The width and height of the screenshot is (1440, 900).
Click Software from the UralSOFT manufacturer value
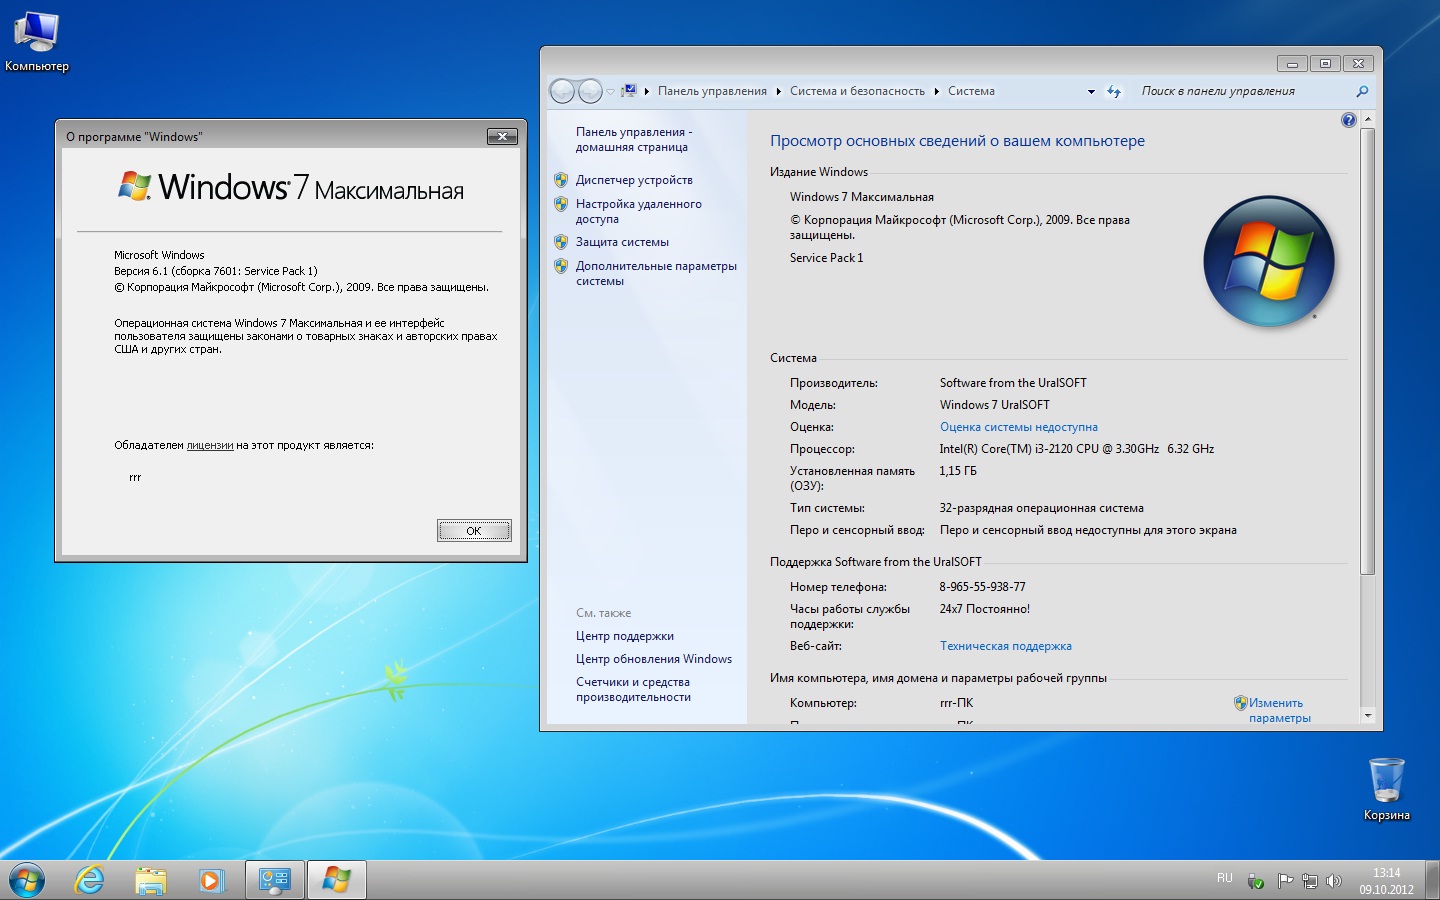pos(1012,383)
